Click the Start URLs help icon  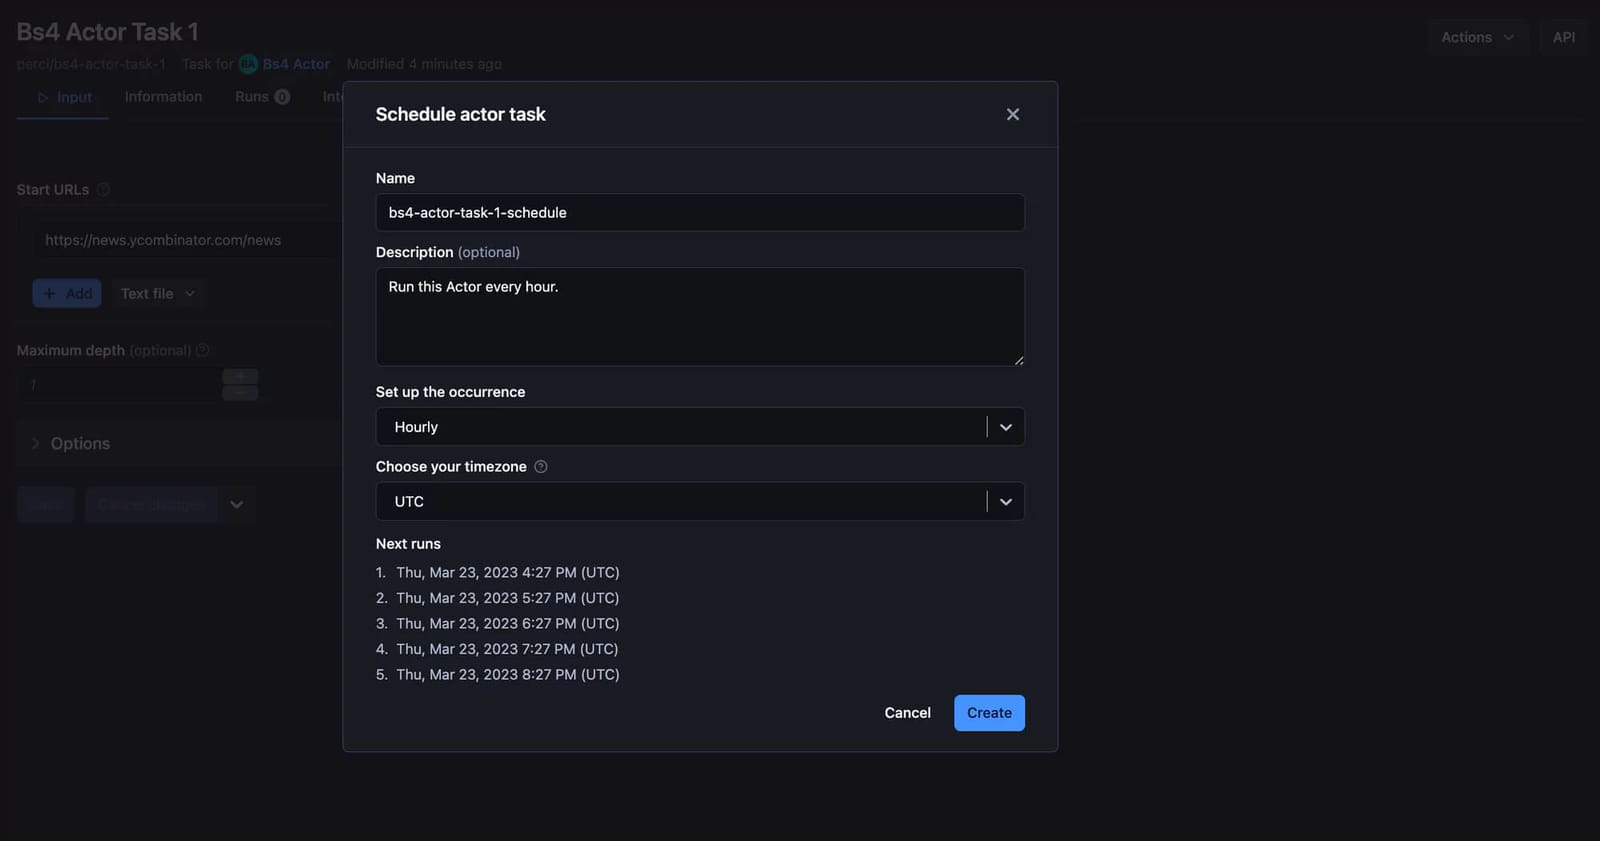click(103, 190)
